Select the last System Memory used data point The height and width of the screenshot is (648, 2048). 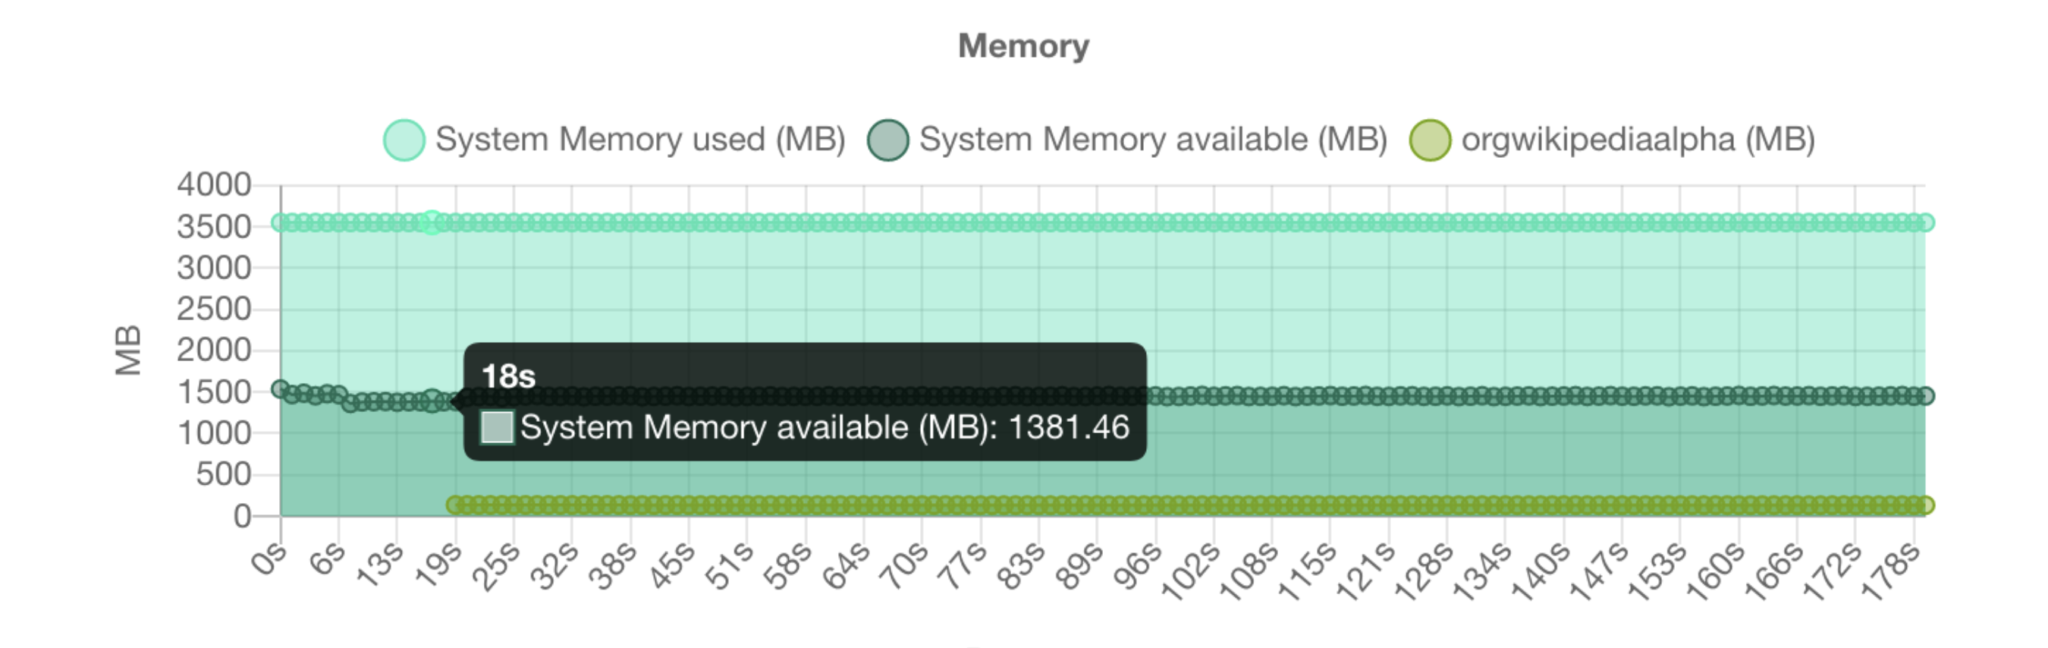1926,222
